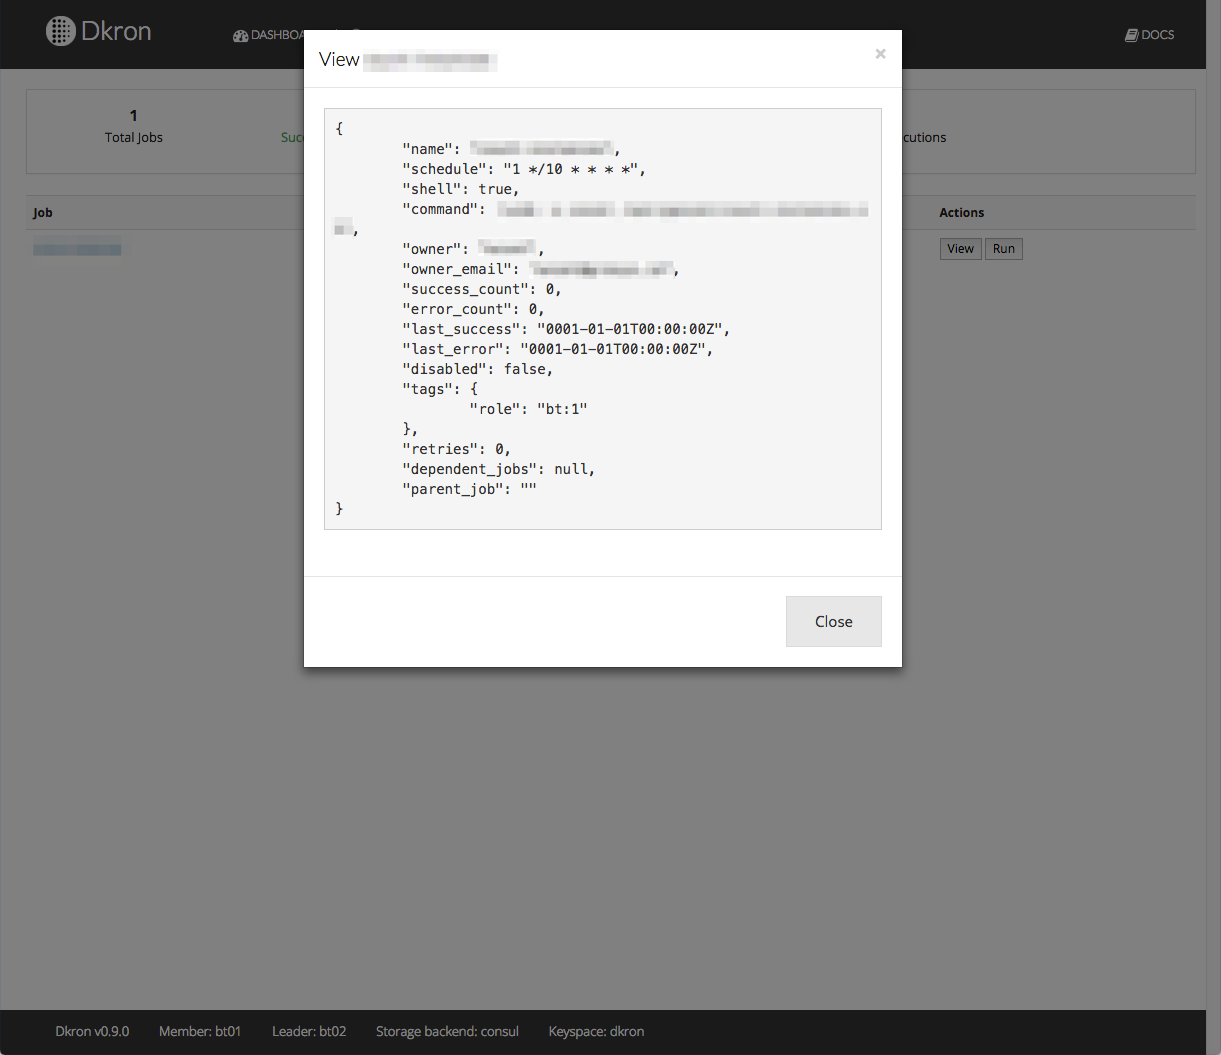1221x1055 pixels.
Task: Click the Total Jobs counter
Action: pyautogui.click(x=134, y=126)
